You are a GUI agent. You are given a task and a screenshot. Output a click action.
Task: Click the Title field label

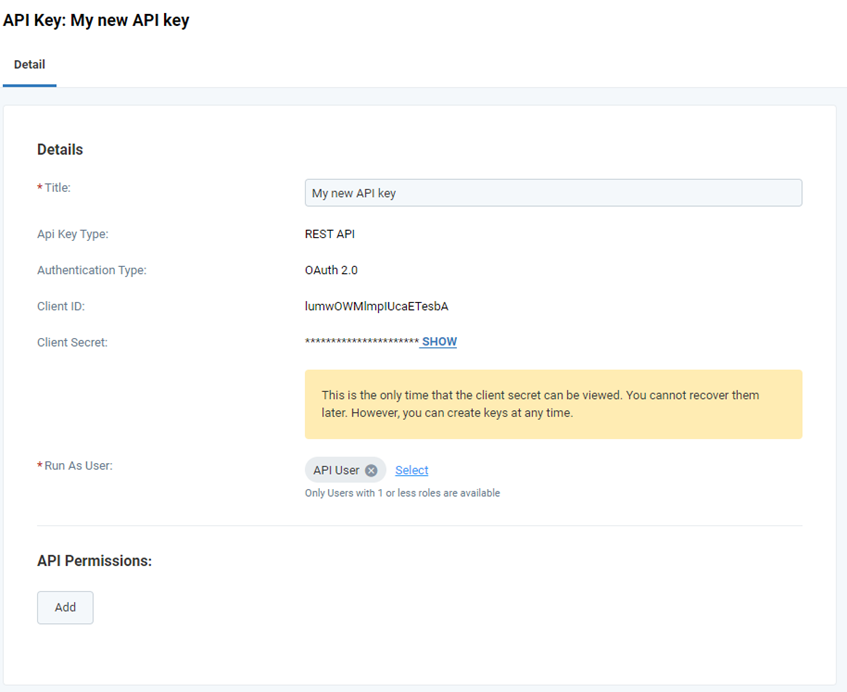[x=57, y=188]
